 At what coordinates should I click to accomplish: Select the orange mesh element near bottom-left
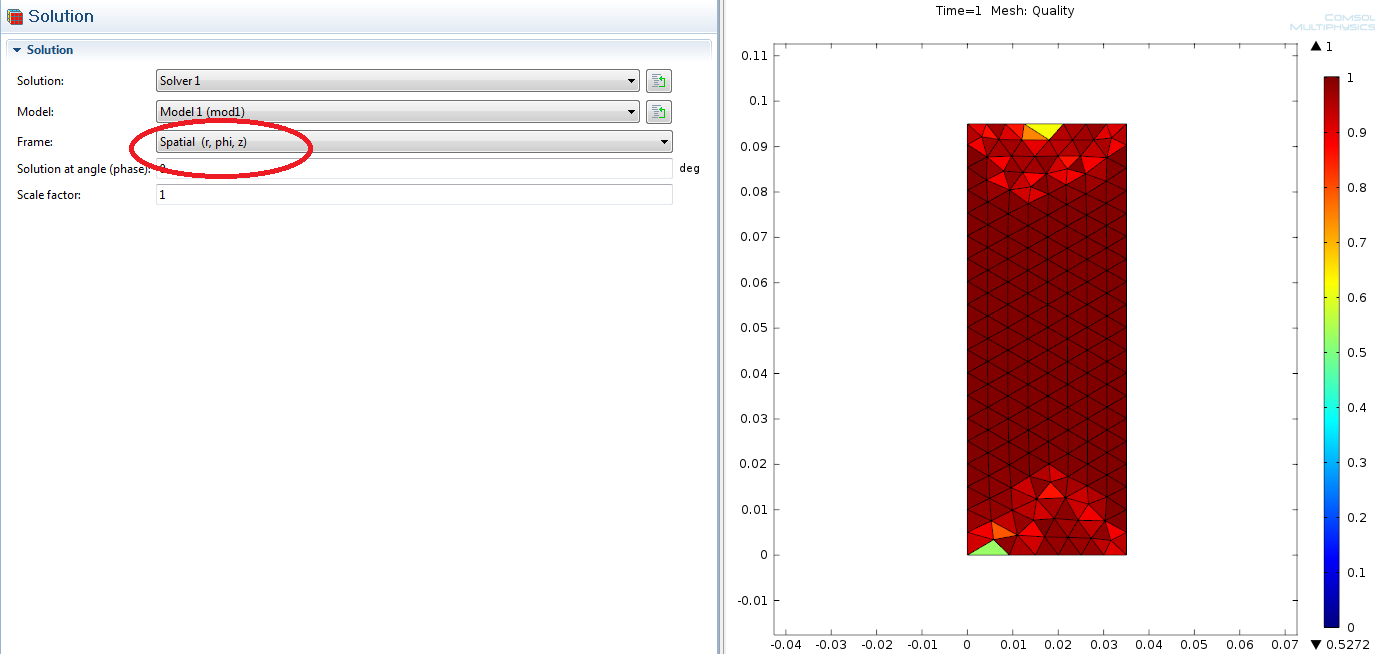point(1002,530)
